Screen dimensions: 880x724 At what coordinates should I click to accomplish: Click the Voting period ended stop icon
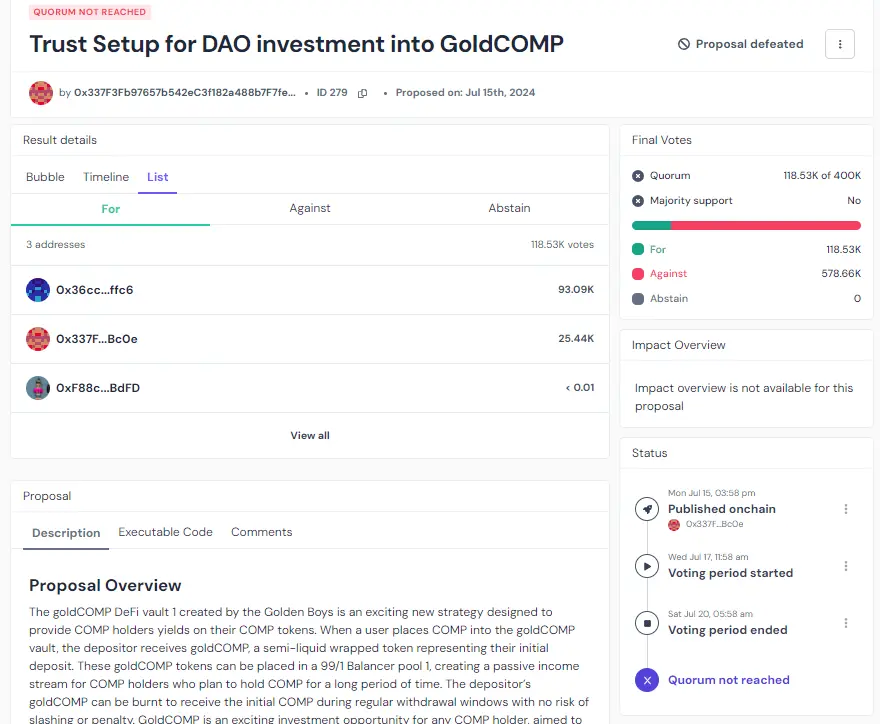tap(647, 623)
